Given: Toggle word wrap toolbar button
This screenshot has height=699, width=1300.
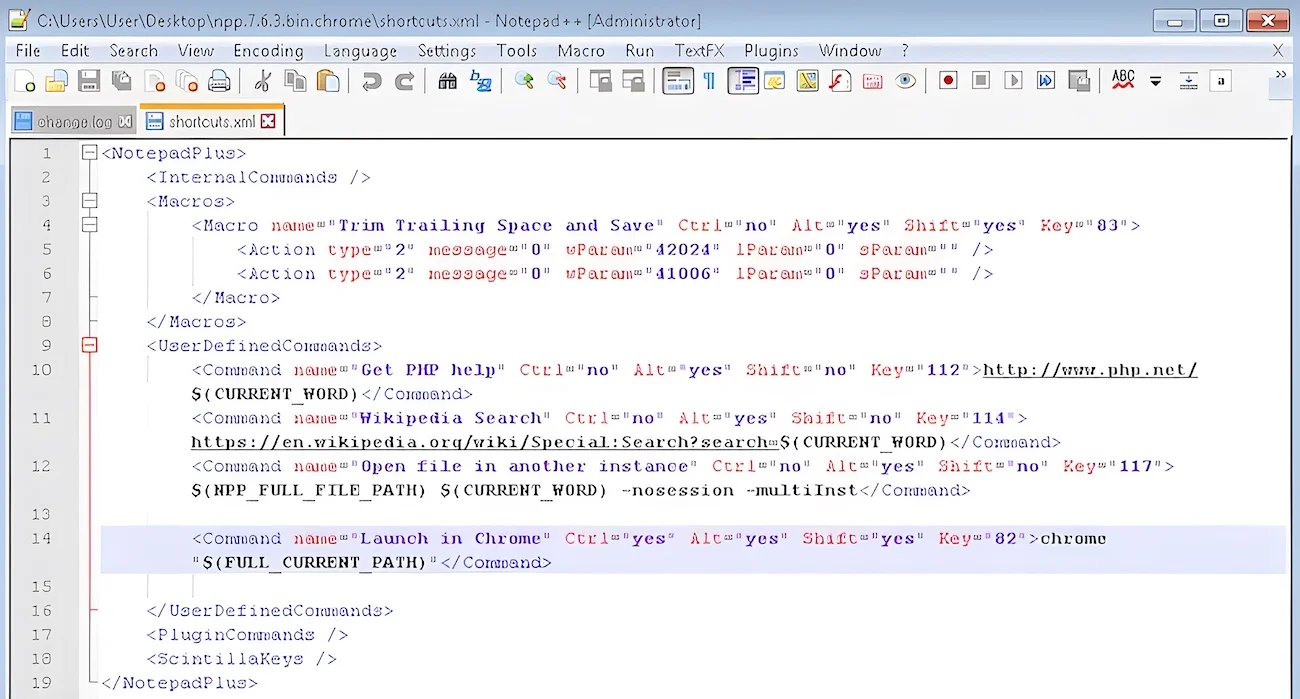Looking at the screenshot, I should tap(678, 81).
